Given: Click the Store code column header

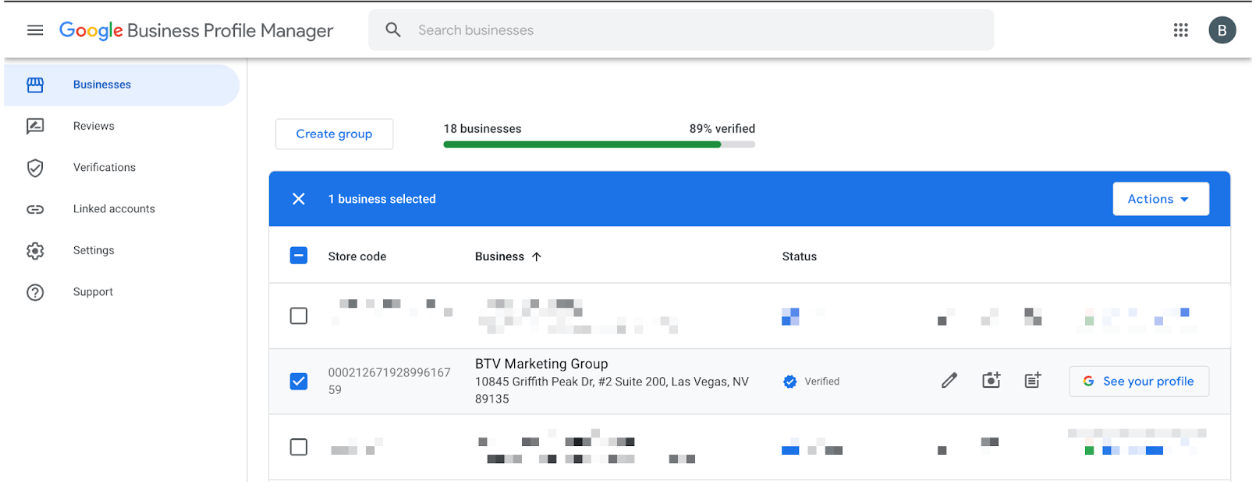Looking at the screenshot, I should coord(357,257).
